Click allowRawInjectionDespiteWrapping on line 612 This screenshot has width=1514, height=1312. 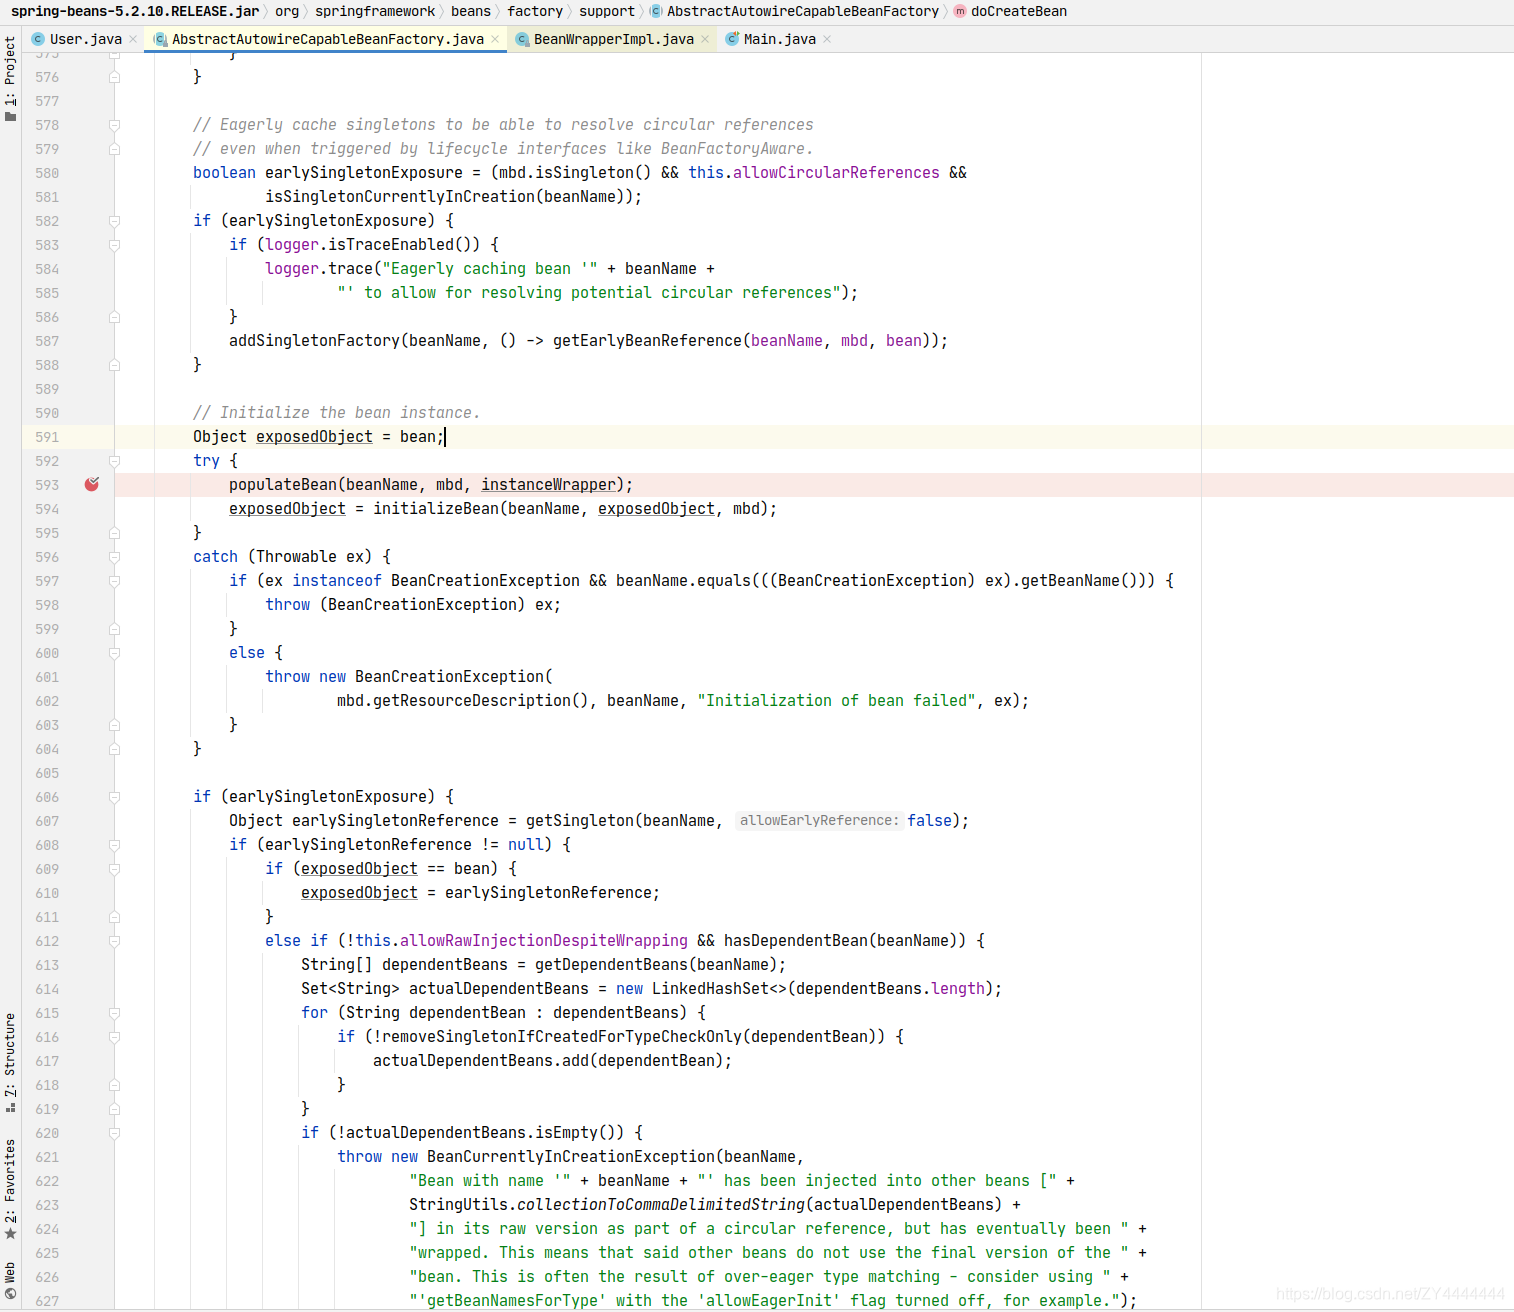point(544,941)
